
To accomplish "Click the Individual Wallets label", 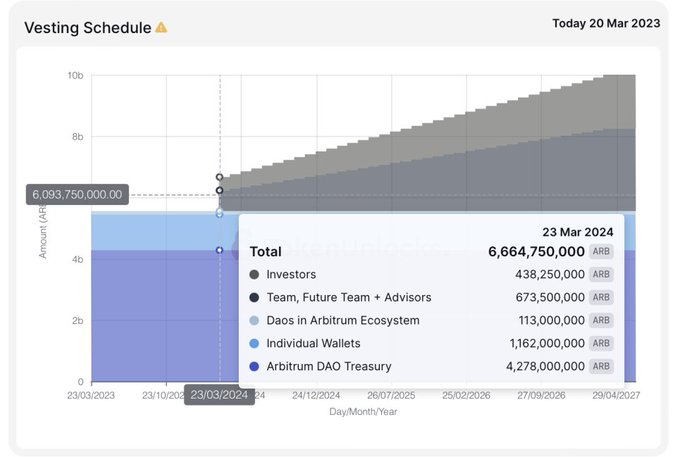I will tap(313, 343).
